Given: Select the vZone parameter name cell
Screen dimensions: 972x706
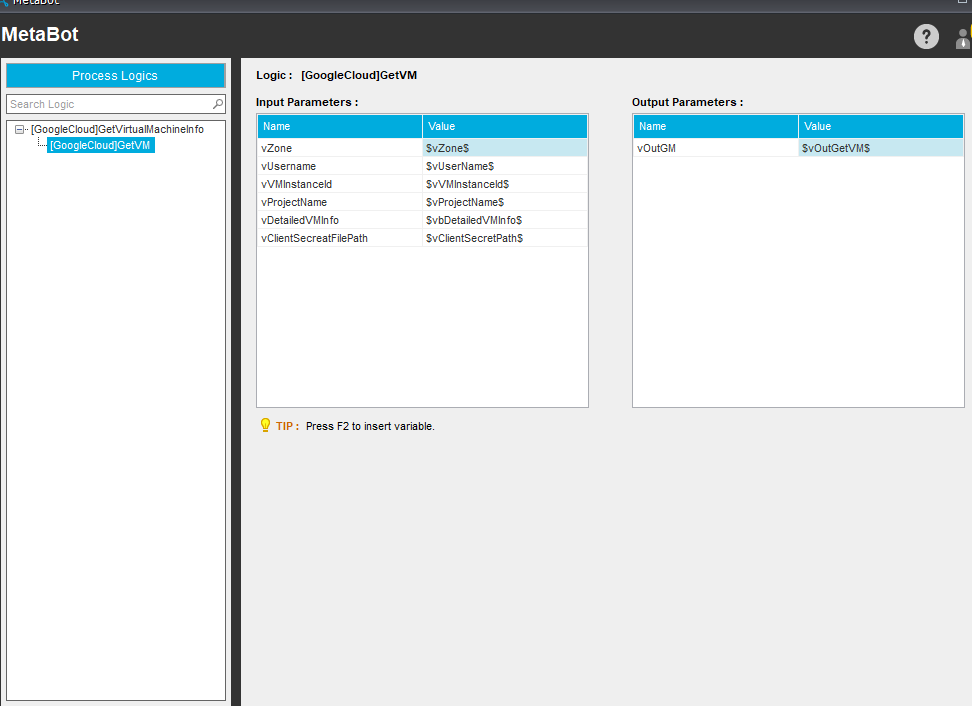Looking at the screenshot, I should [340, 148].
